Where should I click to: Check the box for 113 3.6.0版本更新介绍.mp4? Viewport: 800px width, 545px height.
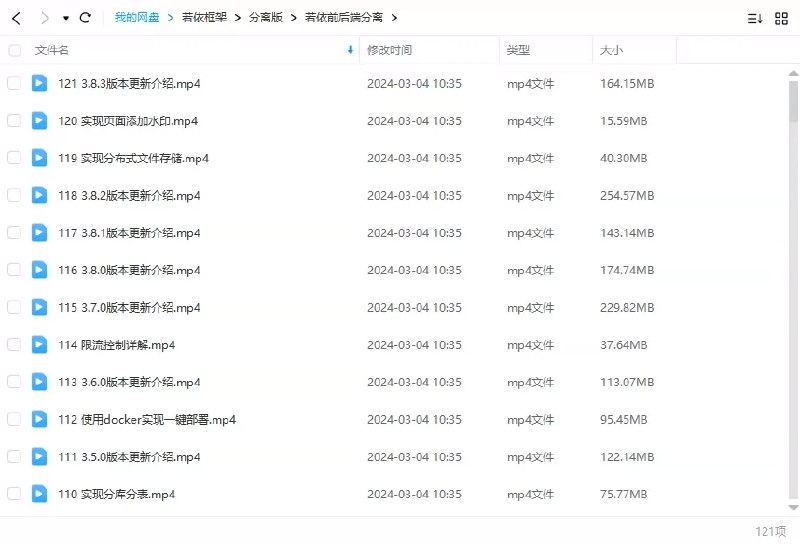click(14, 382)
